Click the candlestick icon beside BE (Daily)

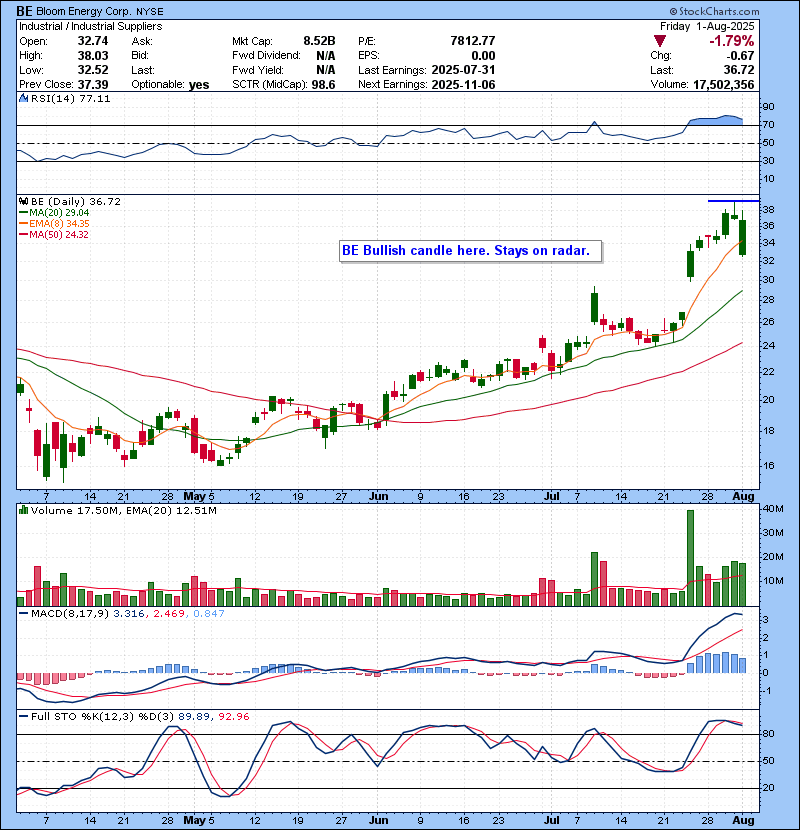click(23, 201)
